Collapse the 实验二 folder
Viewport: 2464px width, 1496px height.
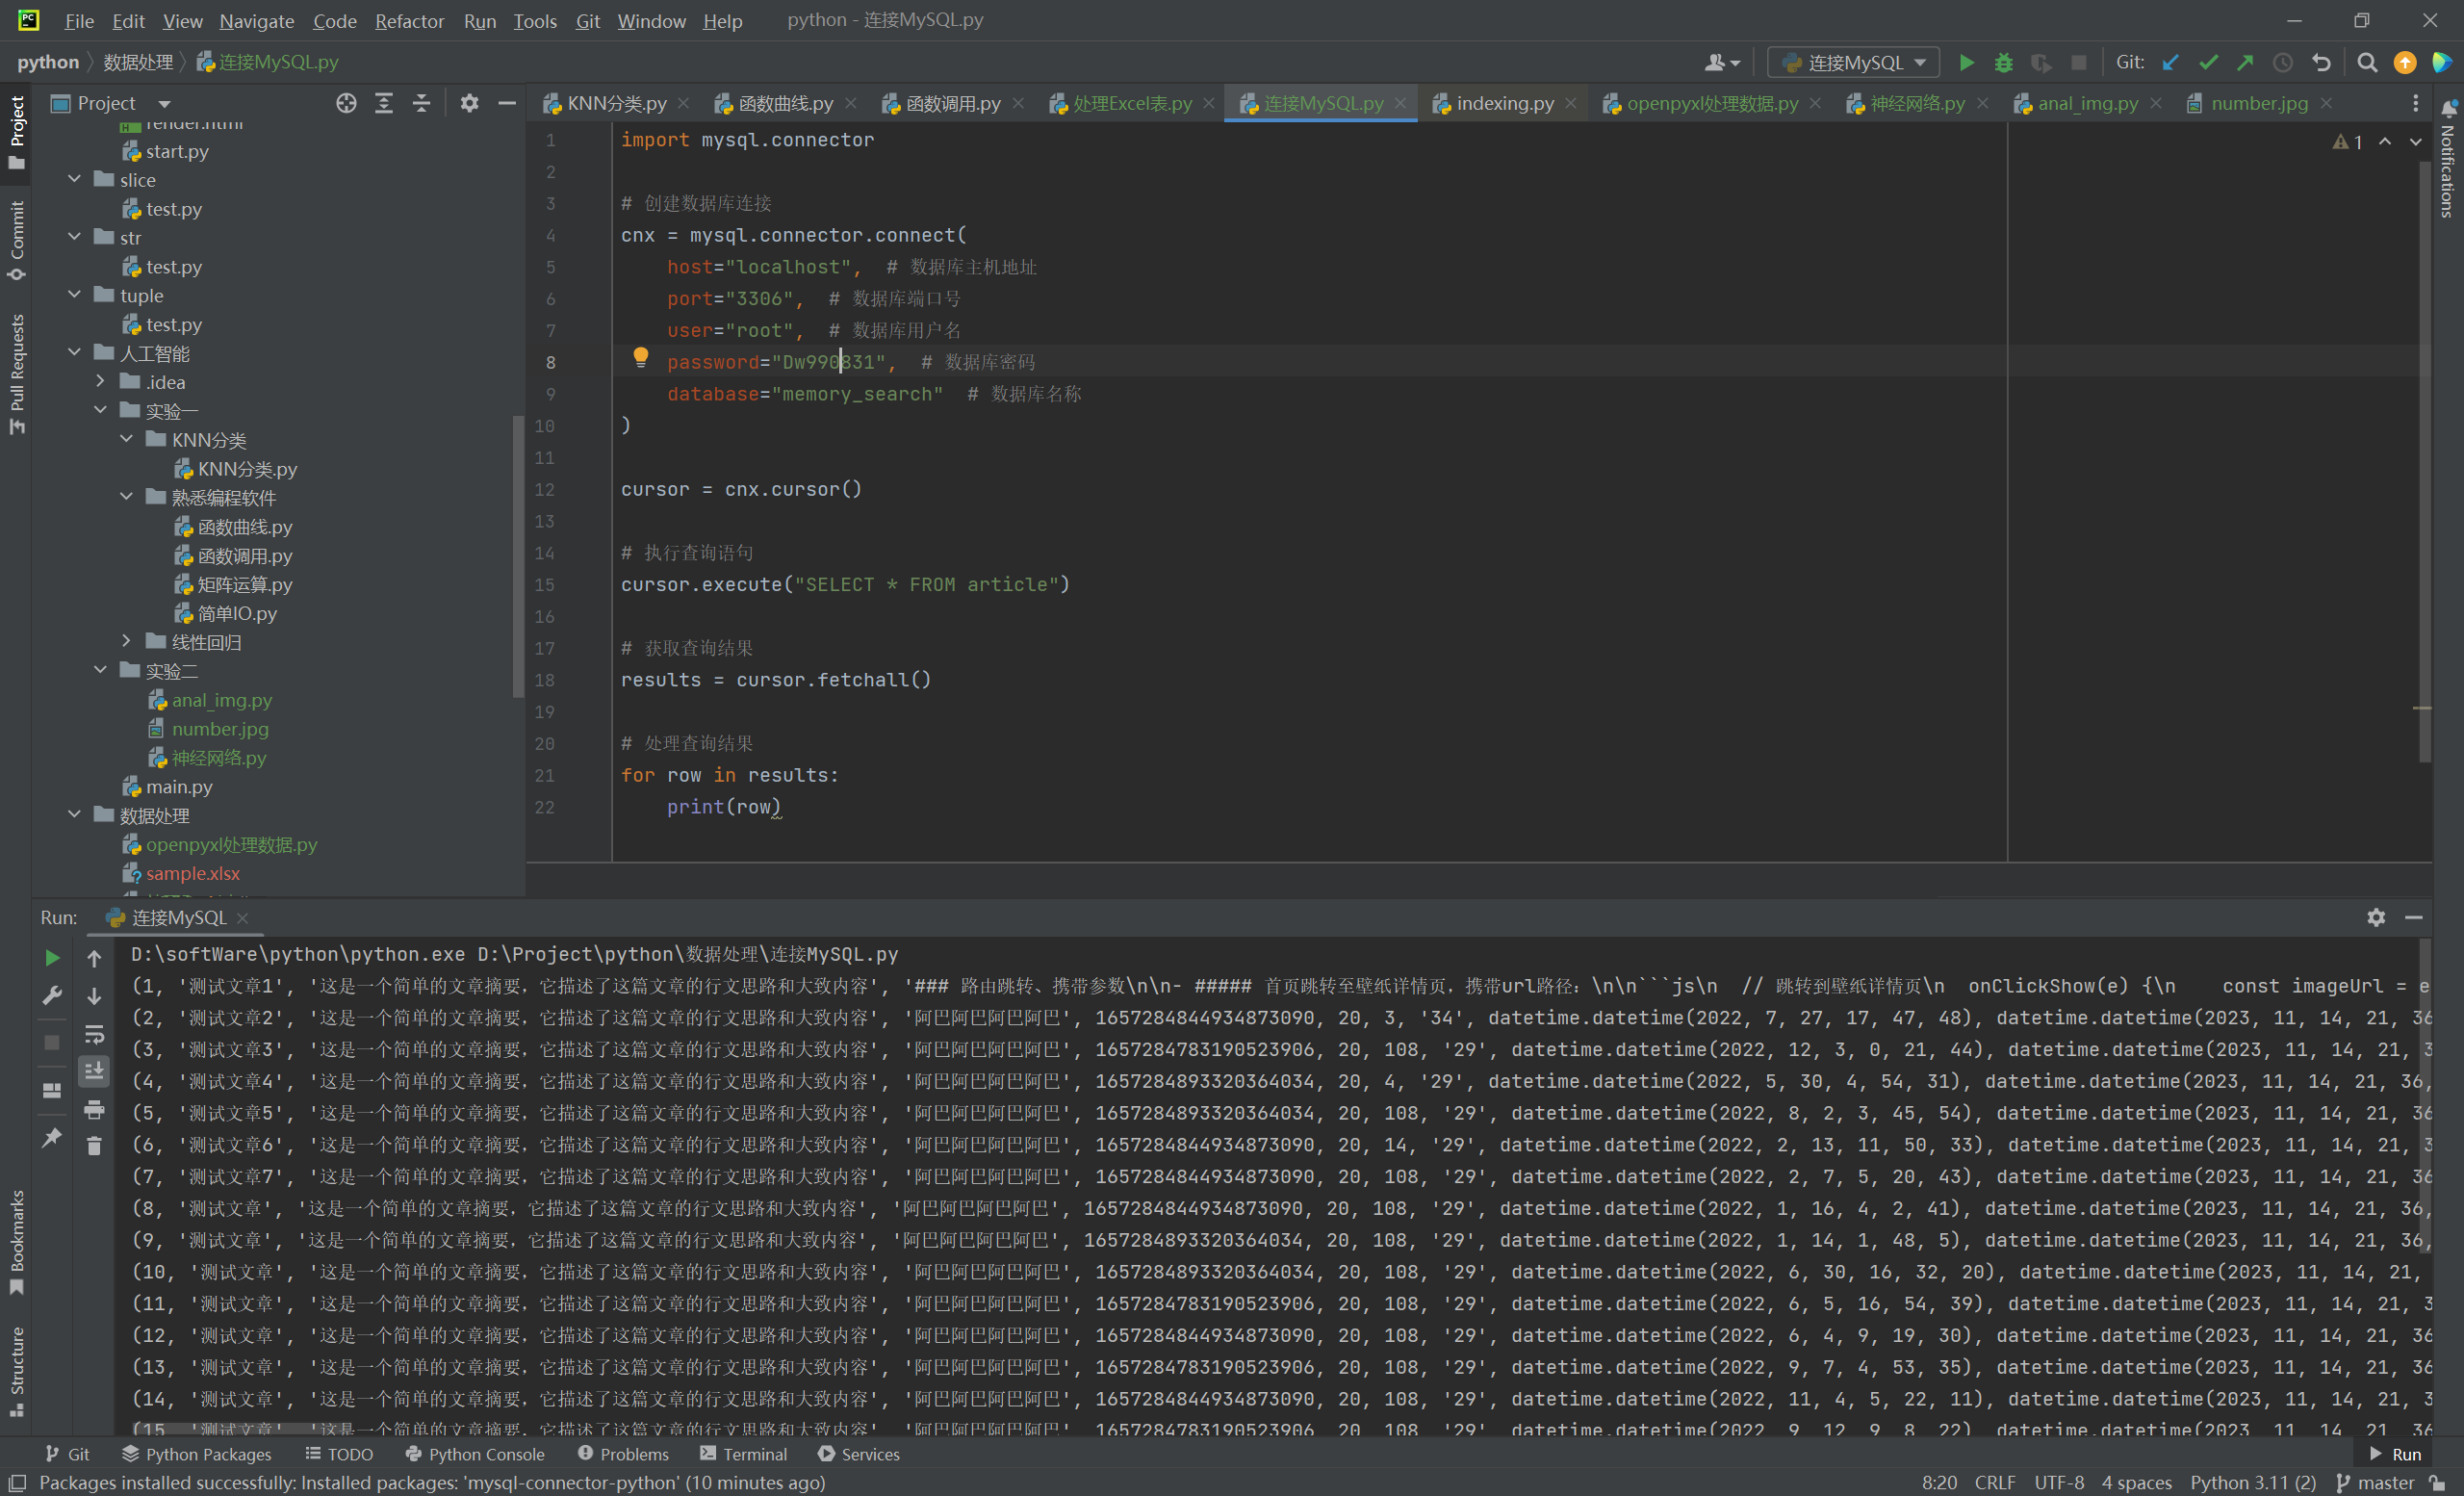(x=100, y=670)
